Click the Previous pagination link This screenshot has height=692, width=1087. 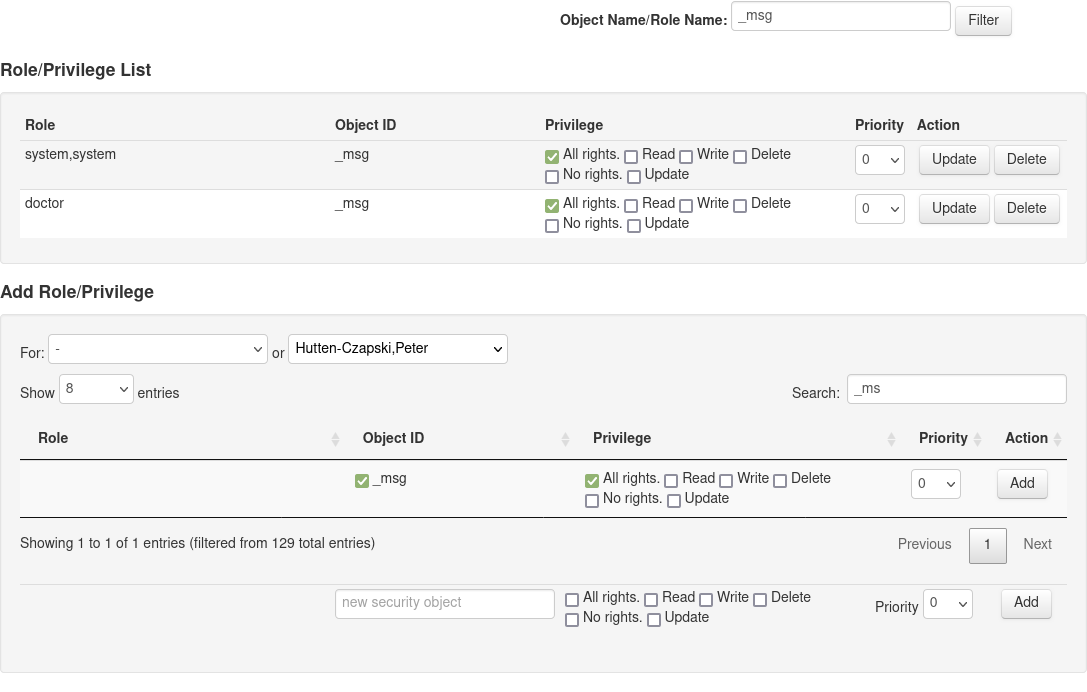(923, 544)
